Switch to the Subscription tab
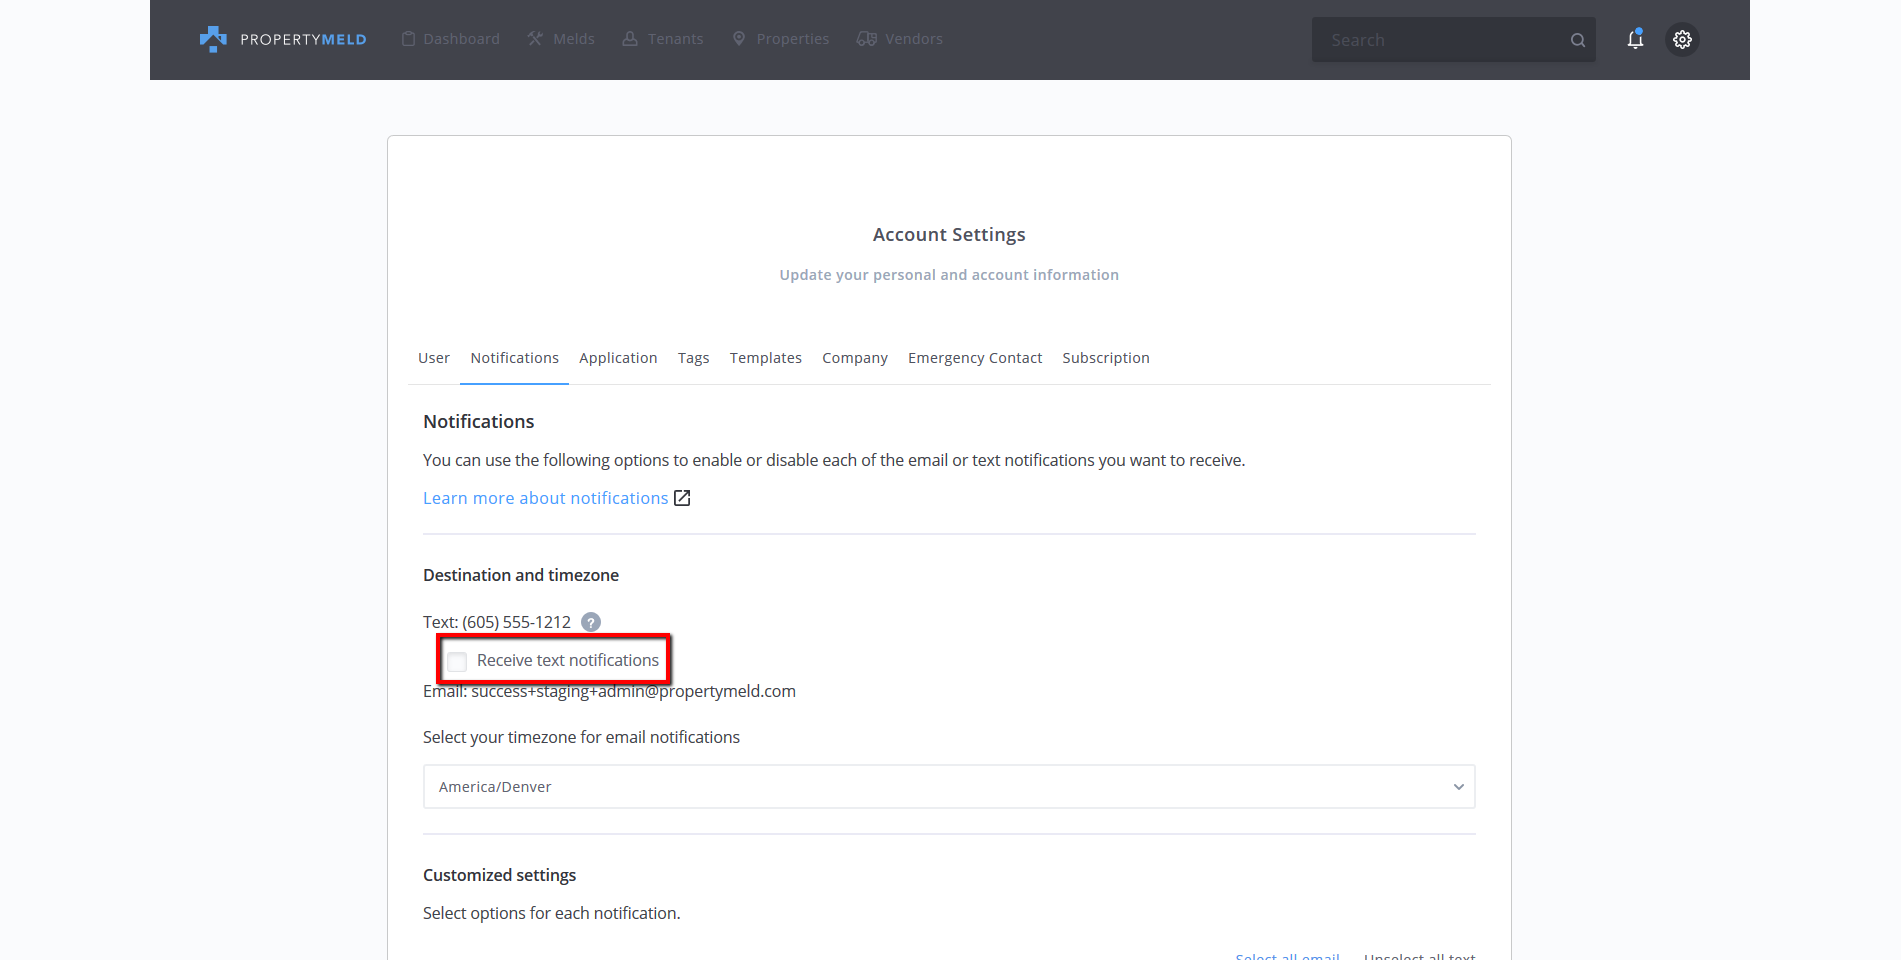 1106,358
